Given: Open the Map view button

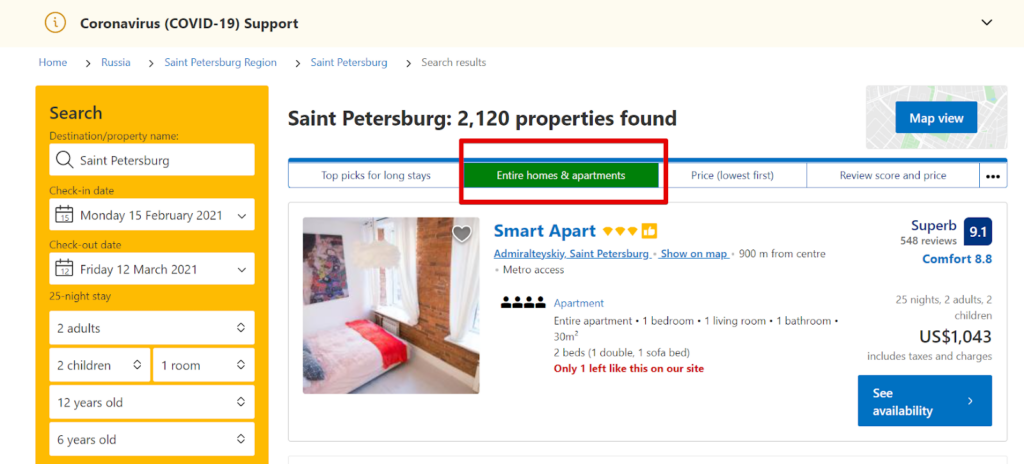Looking at the screenshot, I should (x=936, y=118).
